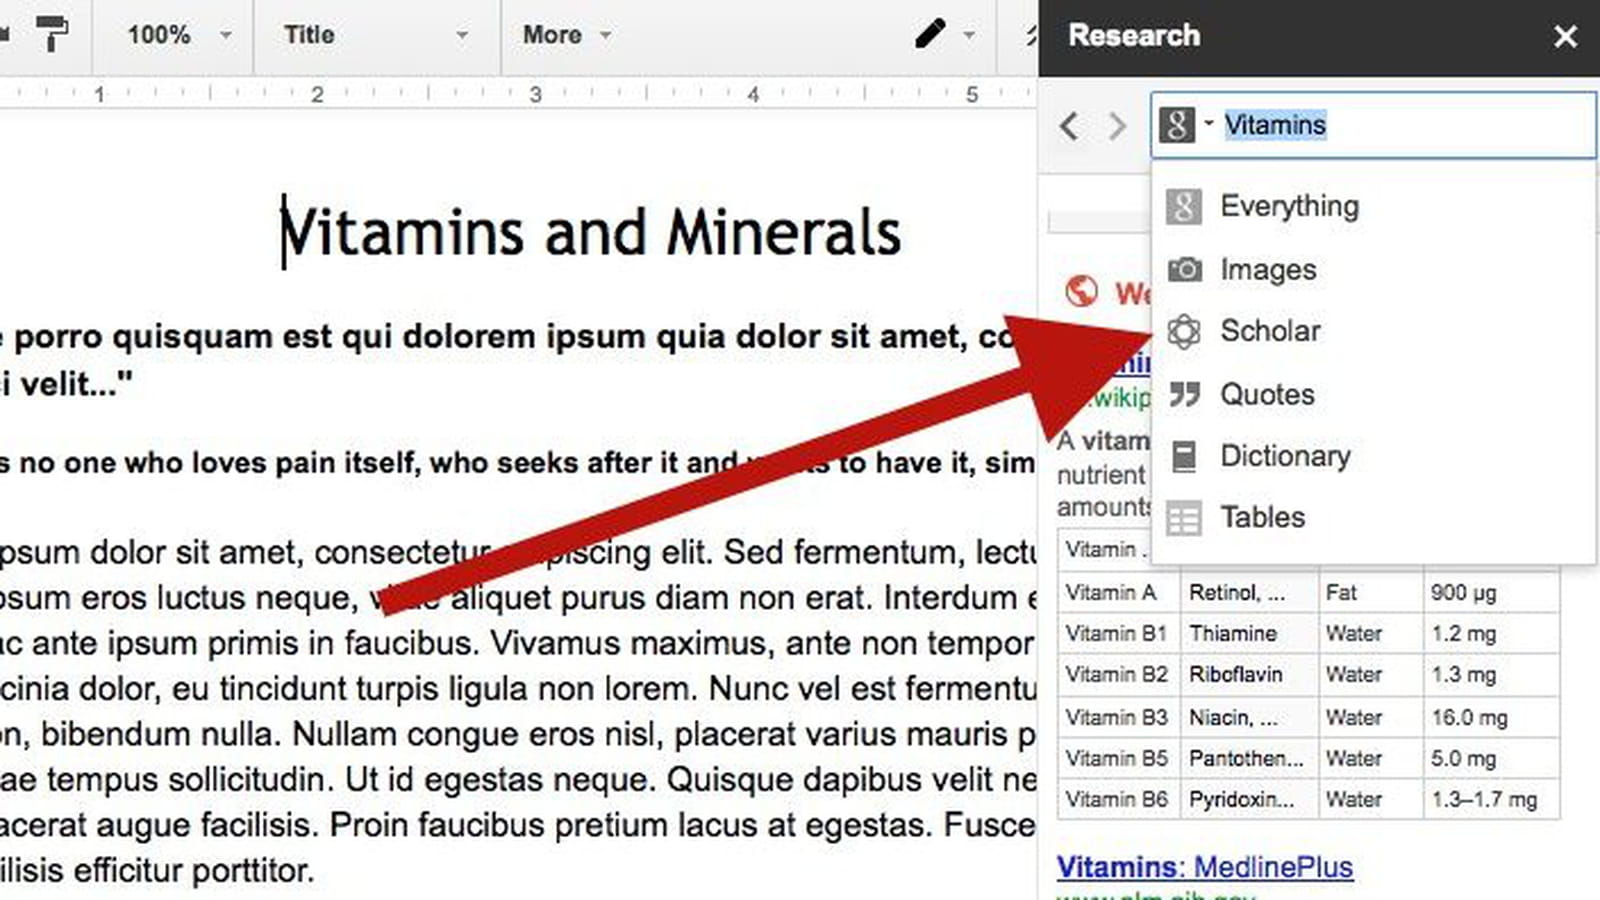
Task: Choose Everything from the search type menu
Action: (1373, 206)
